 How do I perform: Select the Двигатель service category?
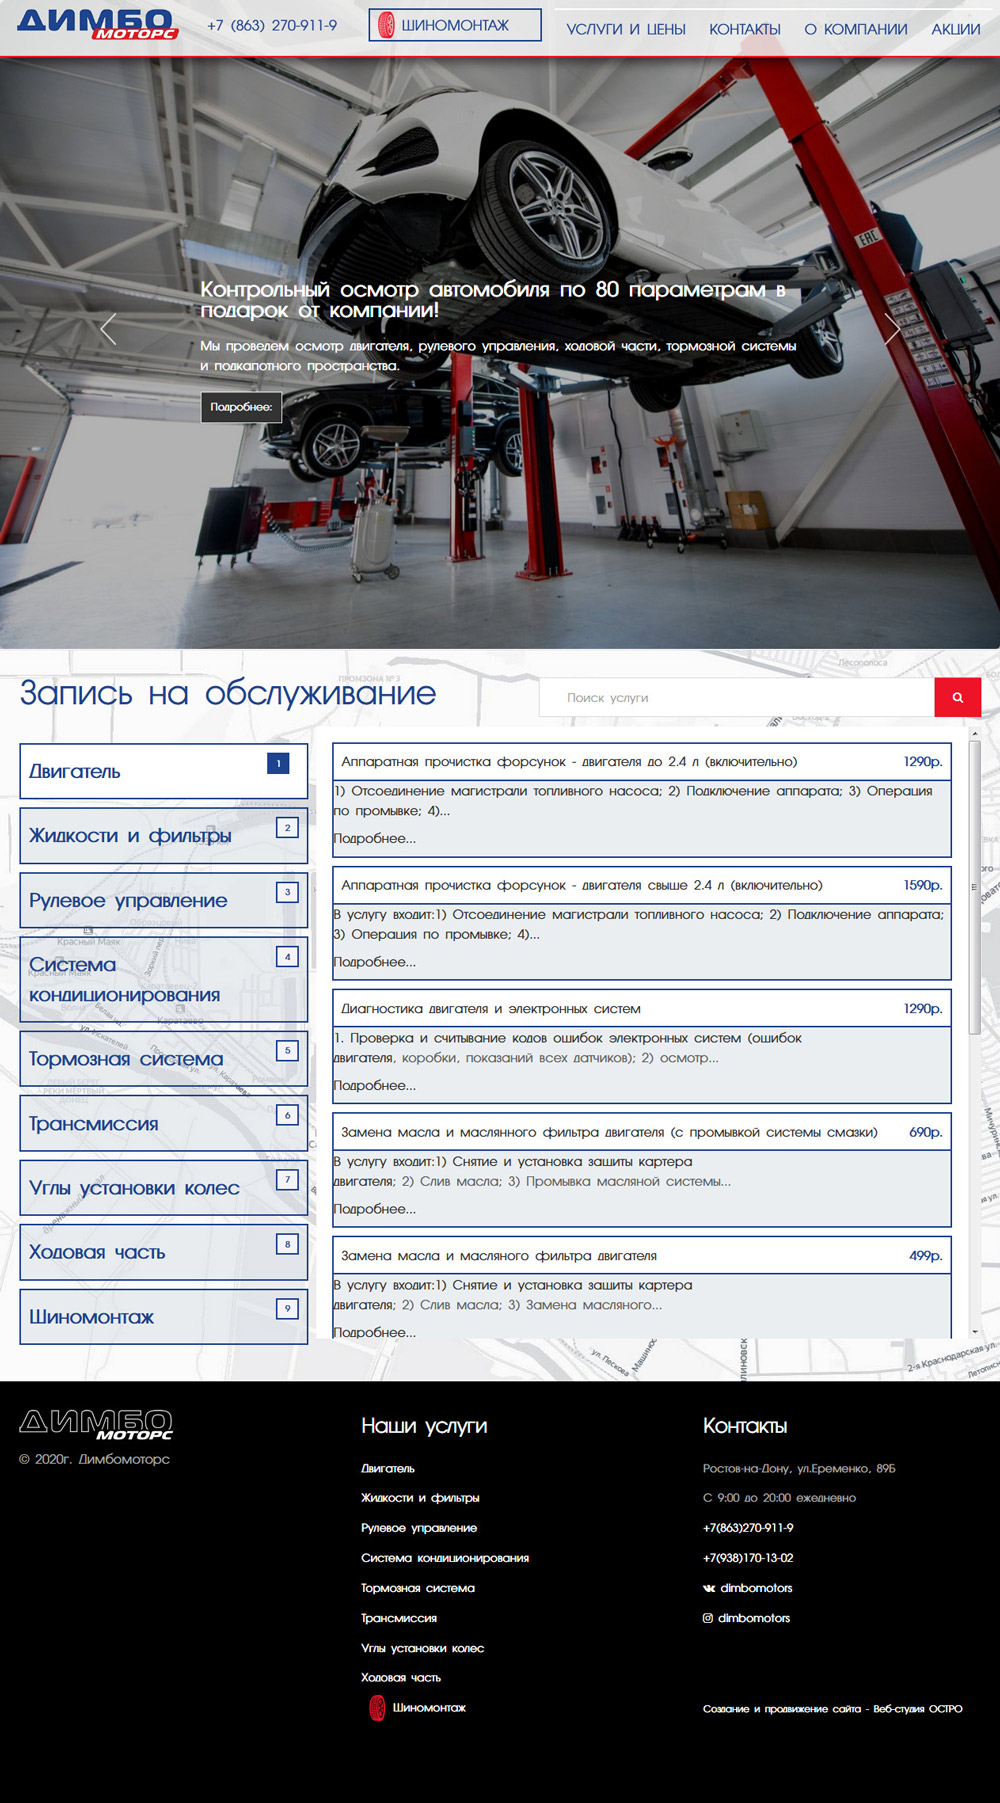163,771
